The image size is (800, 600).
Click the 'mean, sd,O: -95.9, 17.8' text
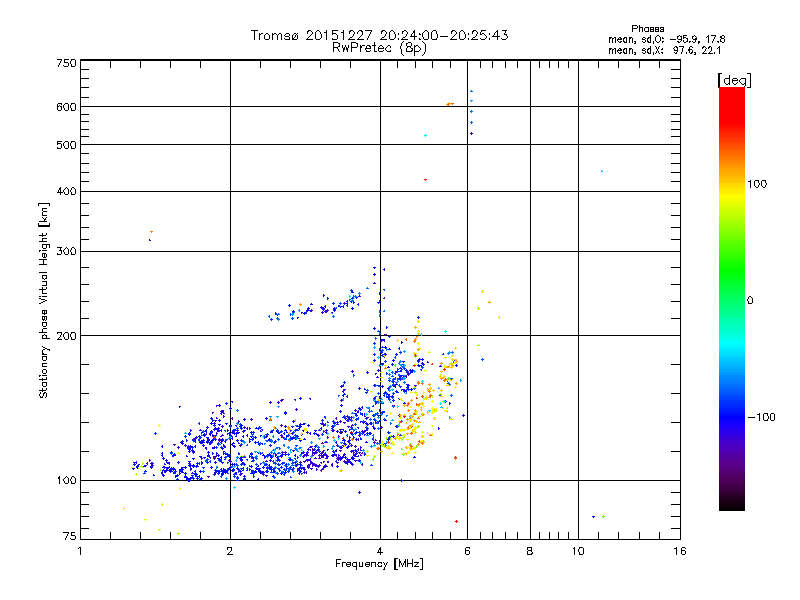click(666, 39)
